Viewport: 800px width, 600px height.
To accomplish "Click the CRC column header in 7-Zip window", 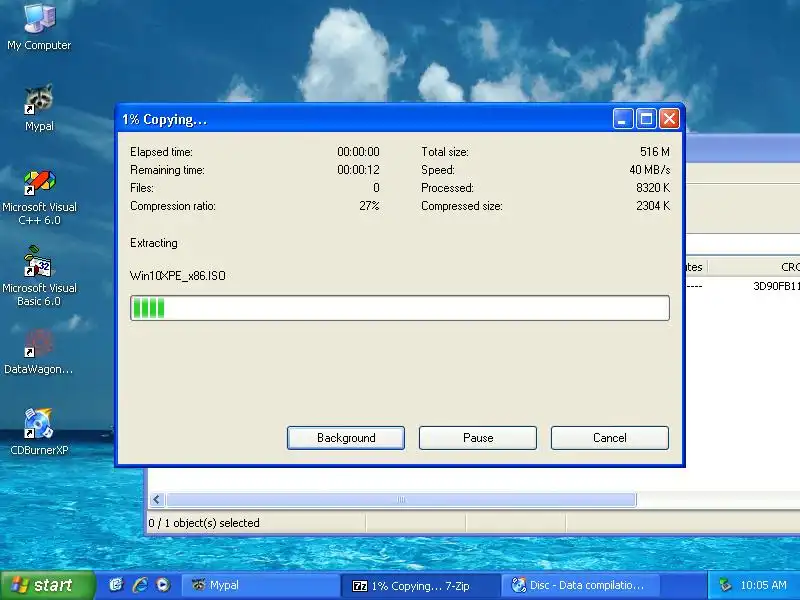I will pyautogui.click(x=754, y=267).
